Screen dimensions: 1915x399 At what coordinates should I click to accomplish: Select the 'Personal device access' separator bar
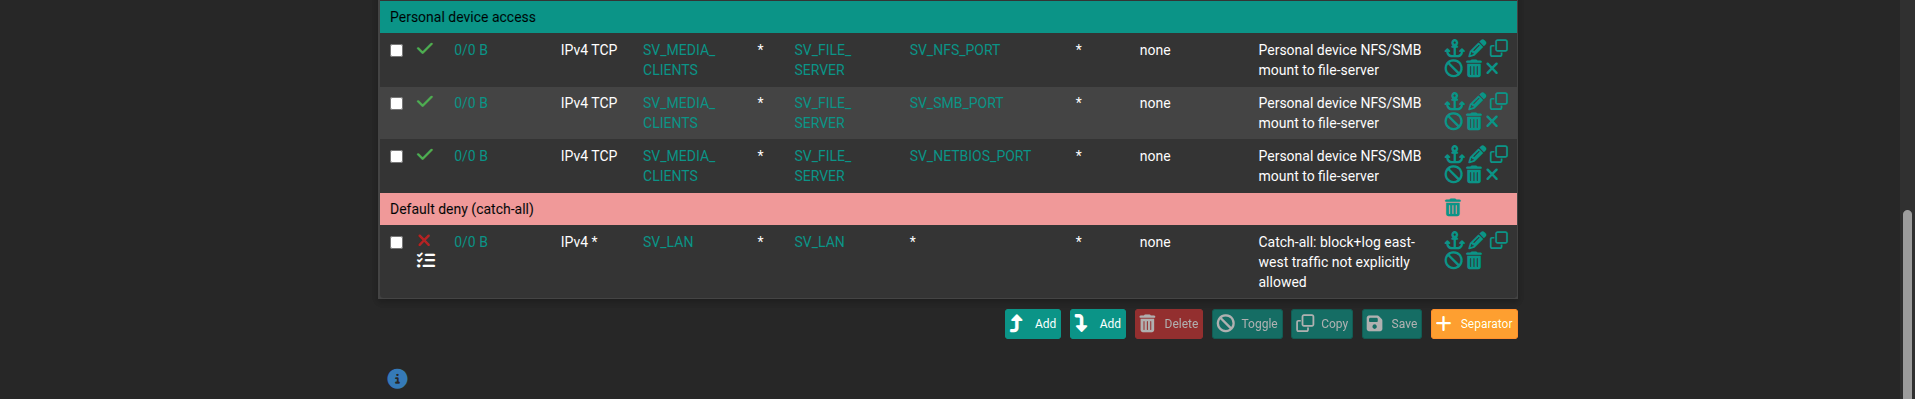coord(948,17)
